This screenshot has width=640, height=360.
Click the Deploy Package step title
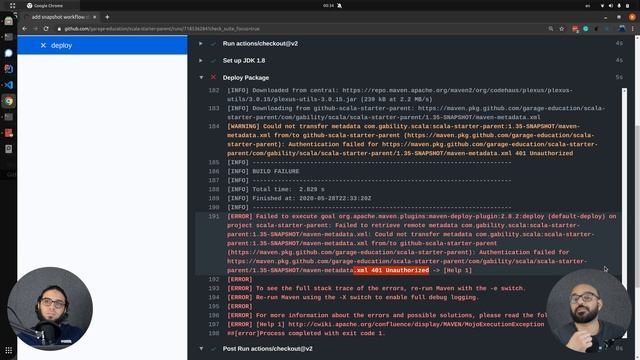tap(246, 78)
